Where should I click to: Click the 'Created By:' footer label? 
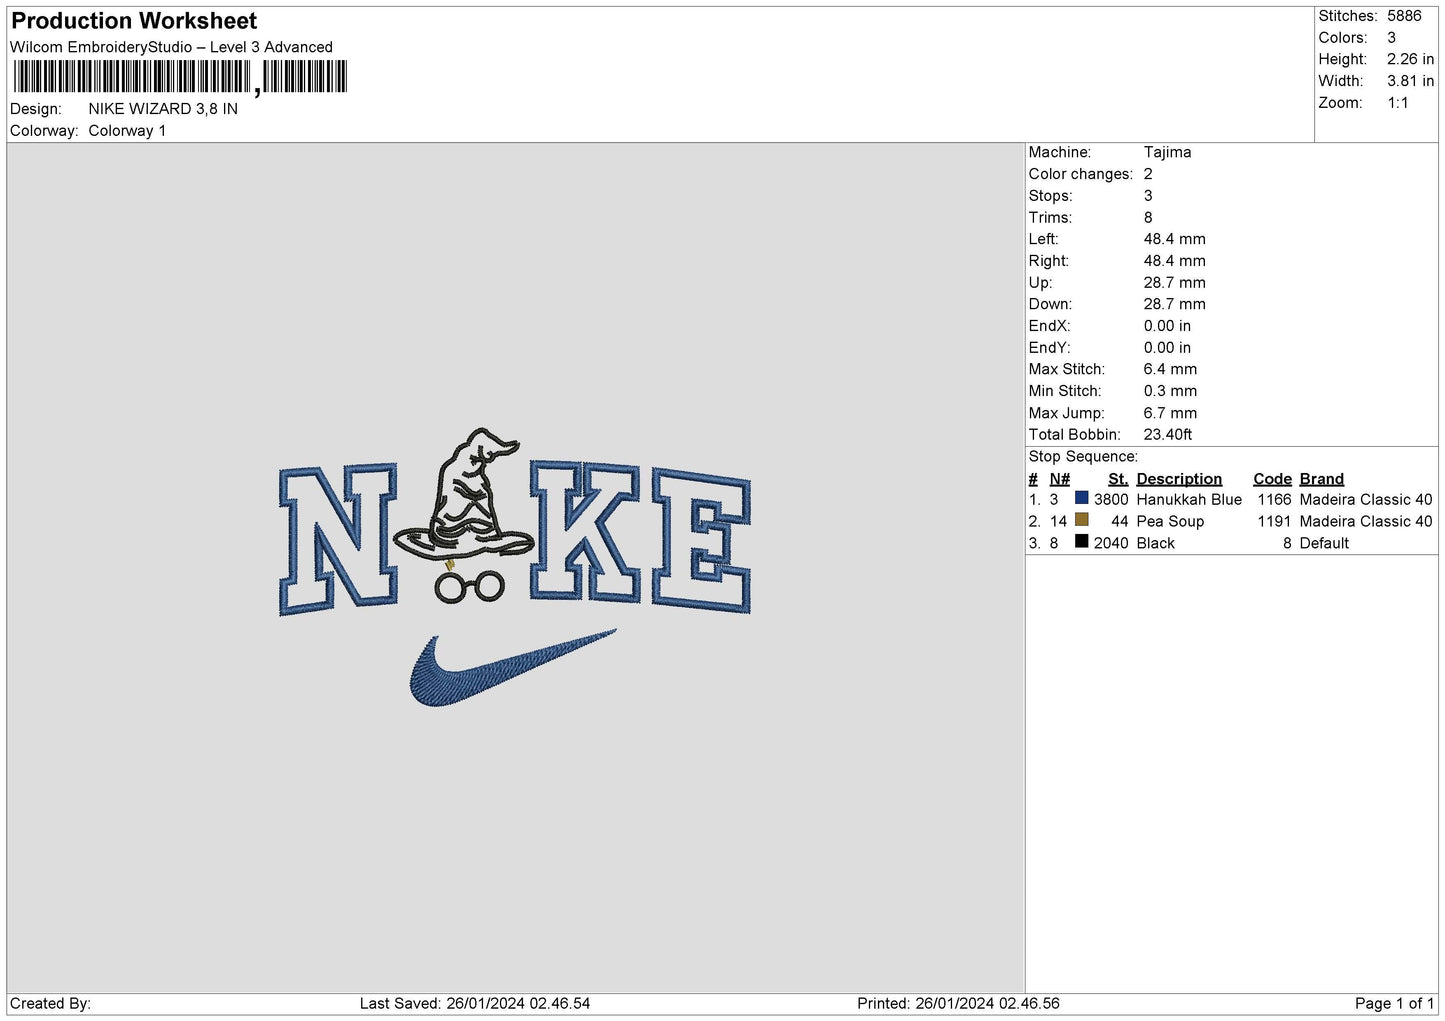coord(50,1004)
